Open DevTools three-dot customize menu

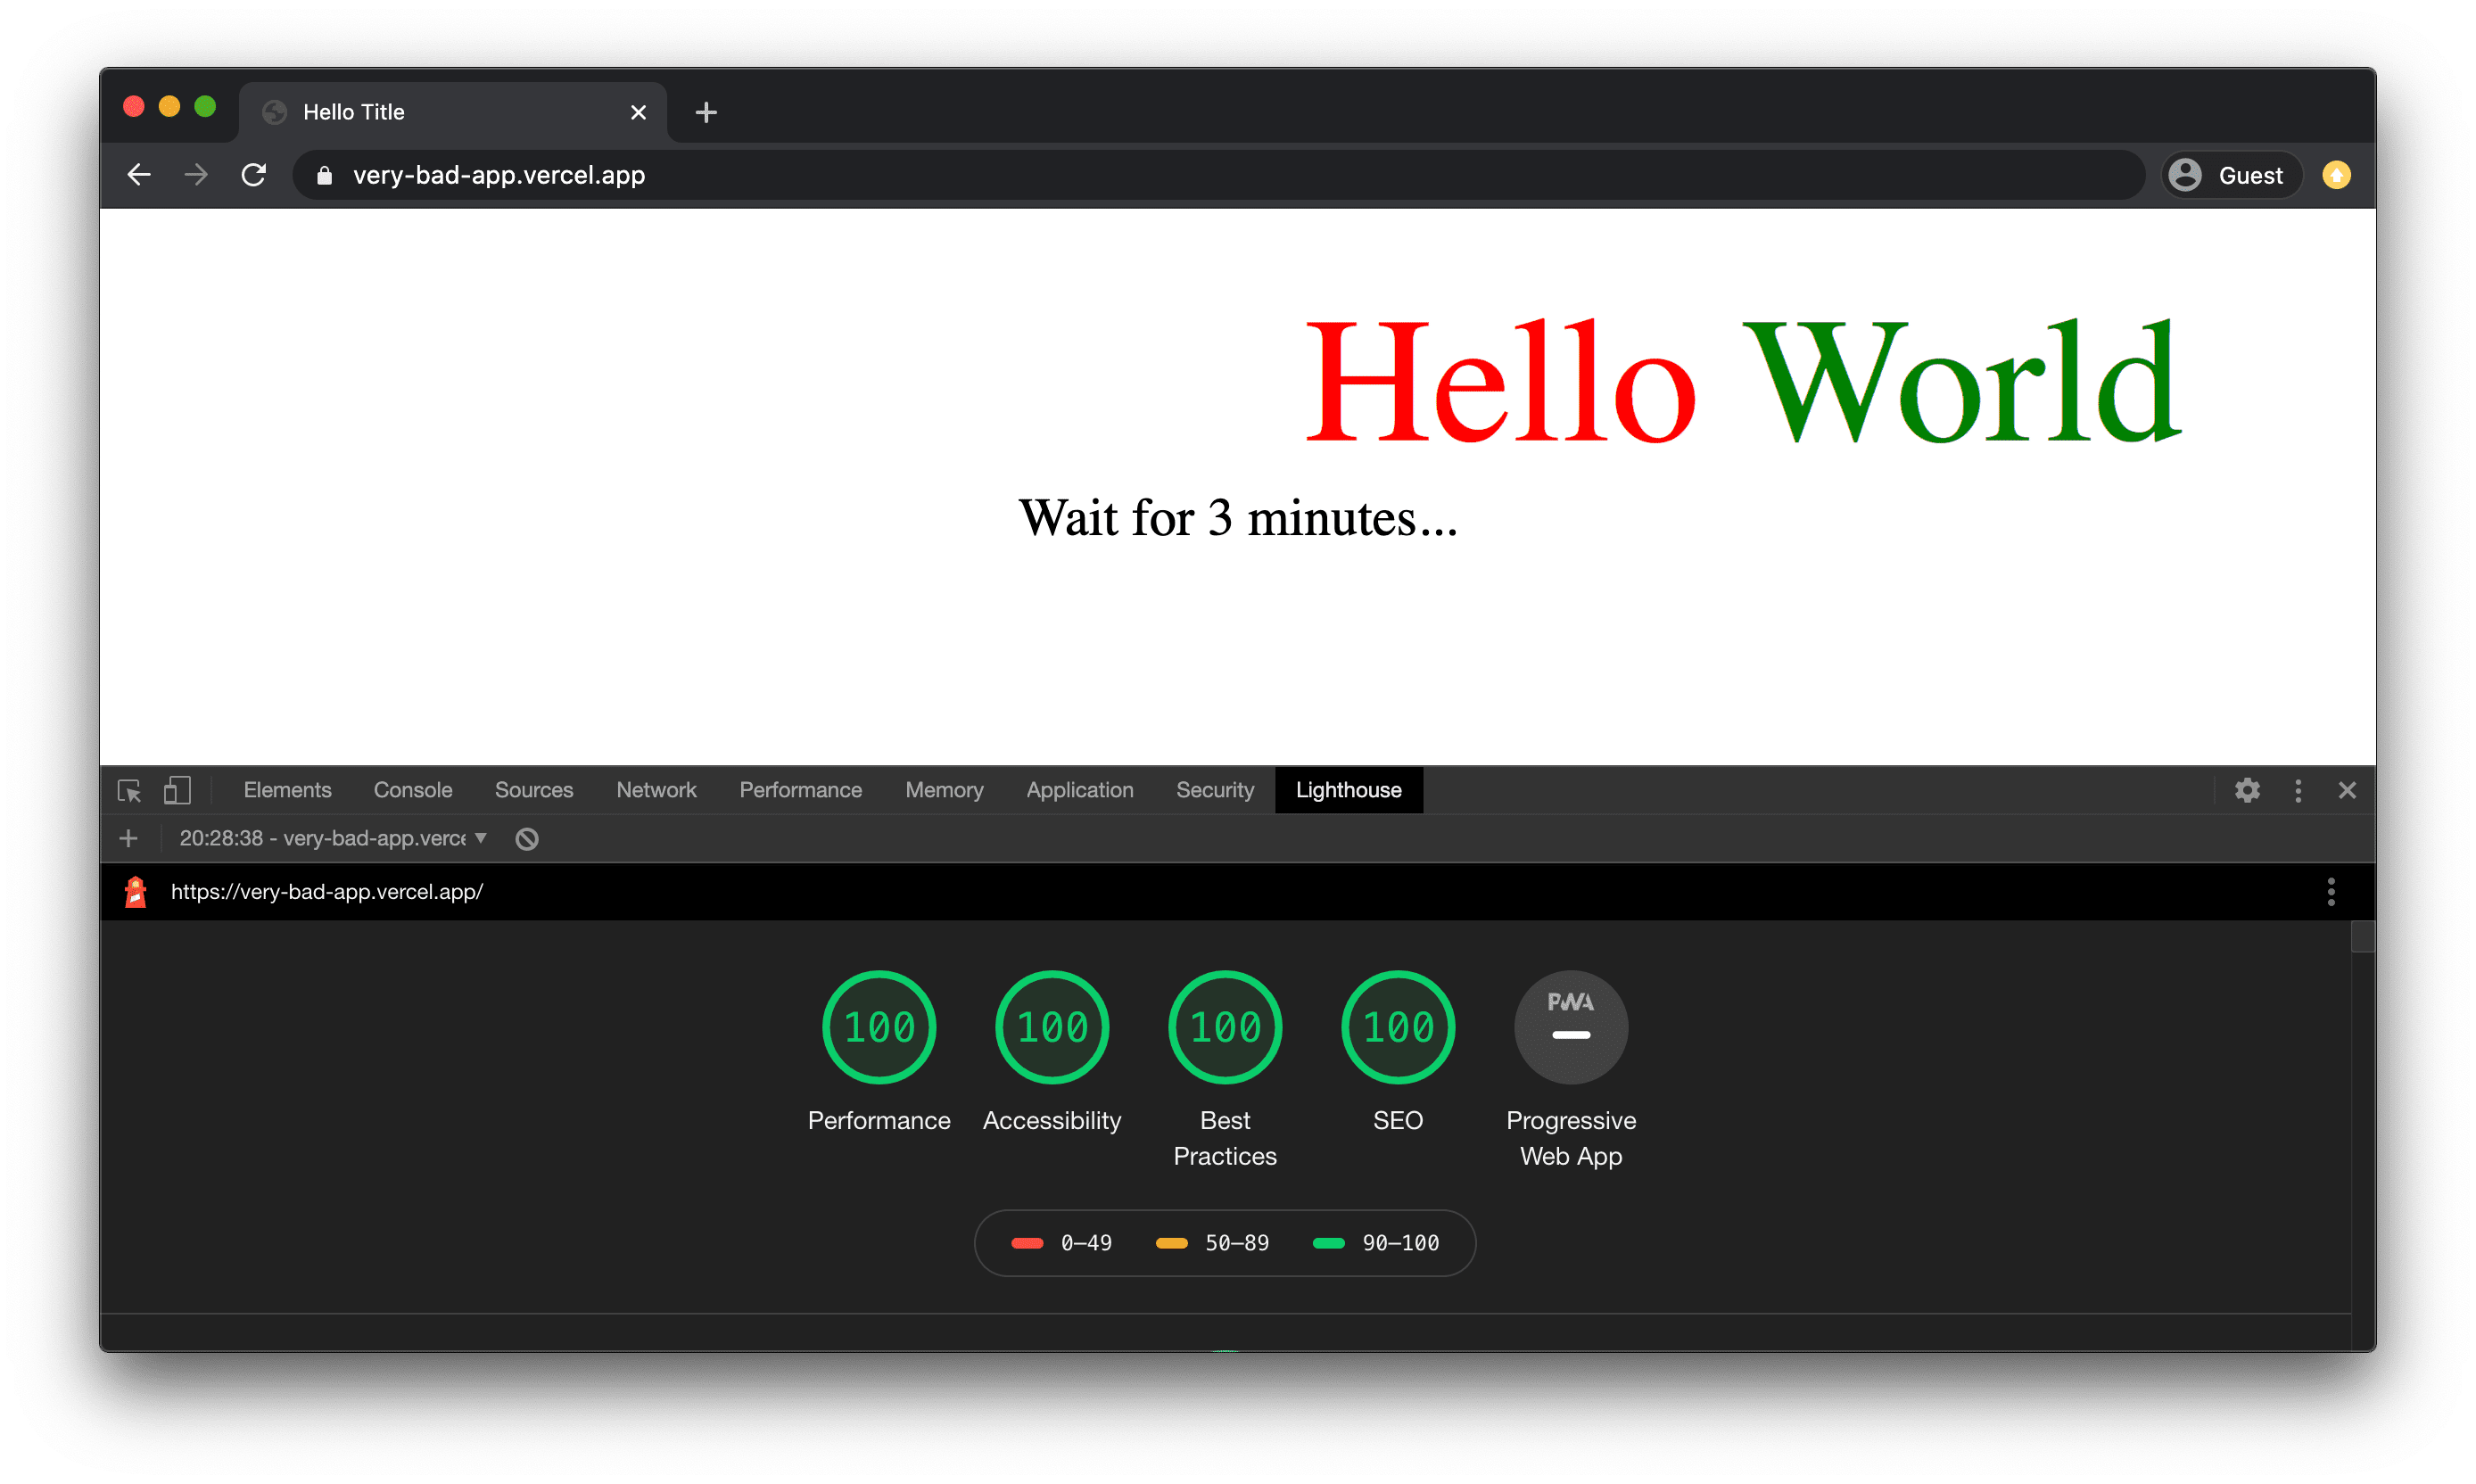(2298, 790)
